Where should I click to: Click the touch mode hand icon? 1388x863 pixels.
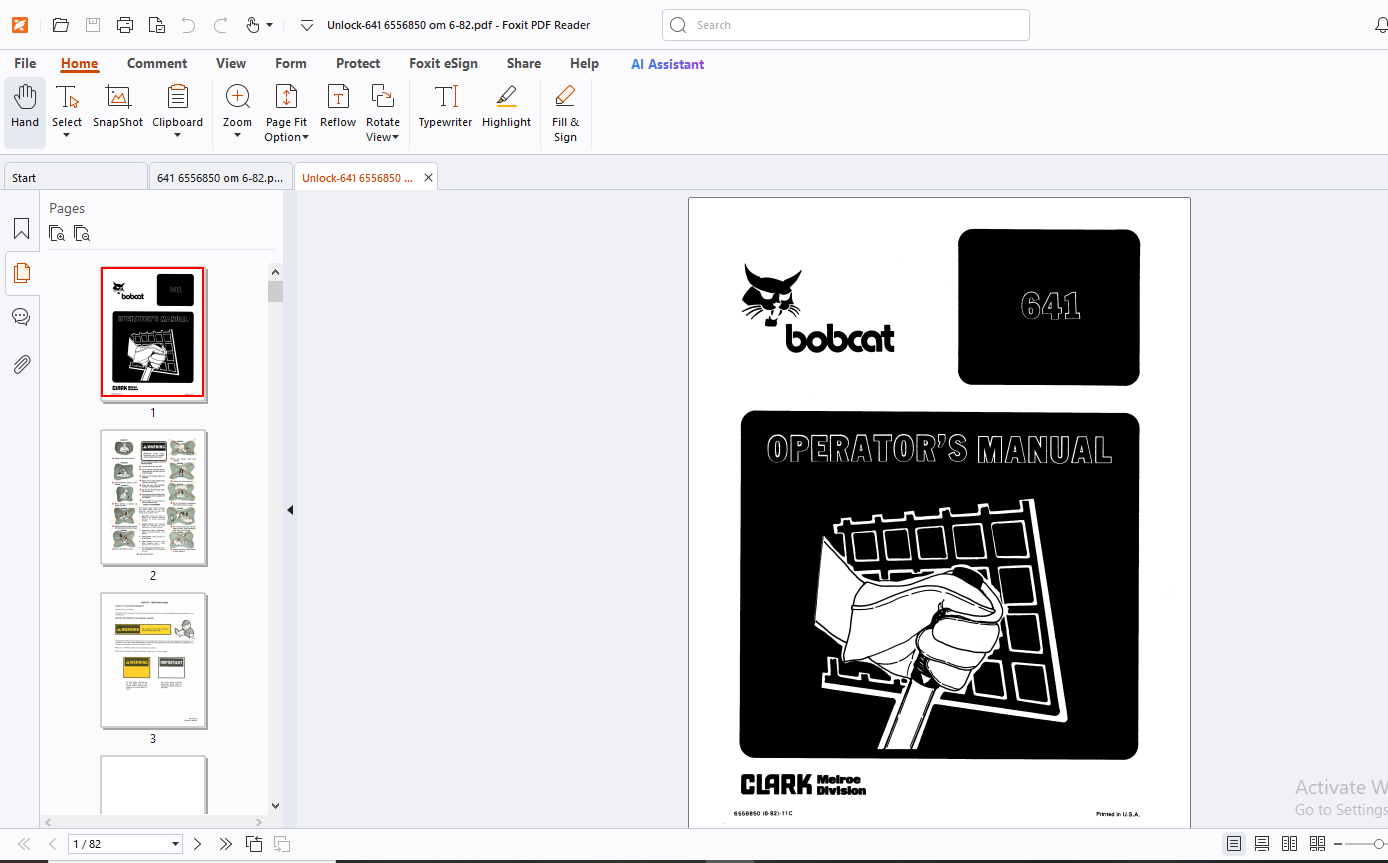point(253,25)
